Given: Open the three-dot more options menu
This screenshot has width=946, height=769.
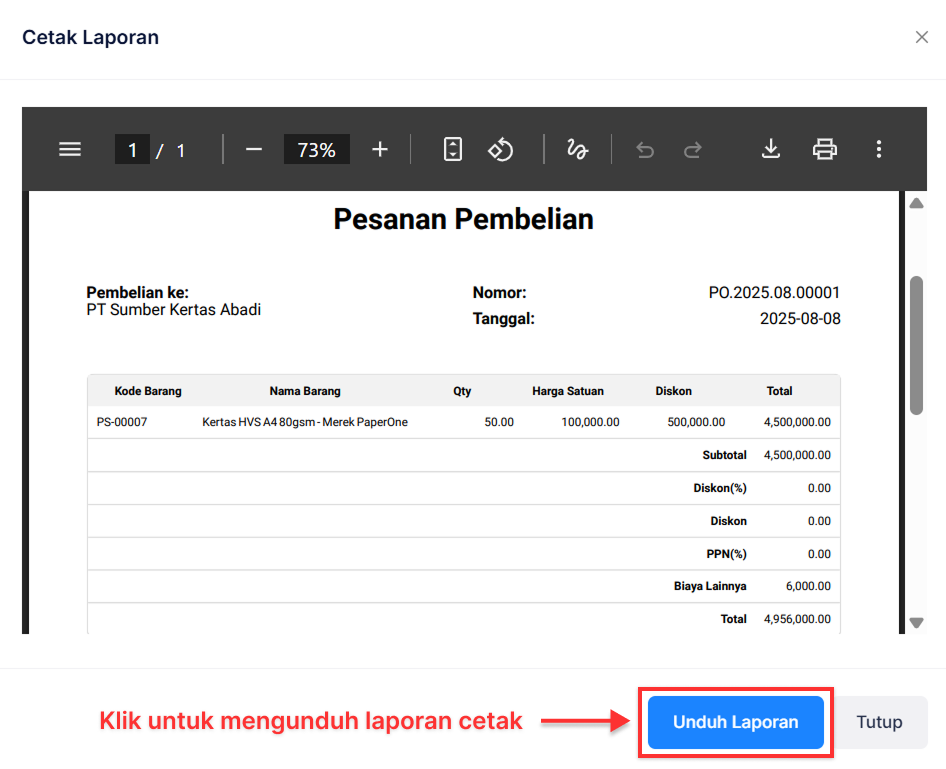Looking at the screenshot, I should [x=879, y=149].
